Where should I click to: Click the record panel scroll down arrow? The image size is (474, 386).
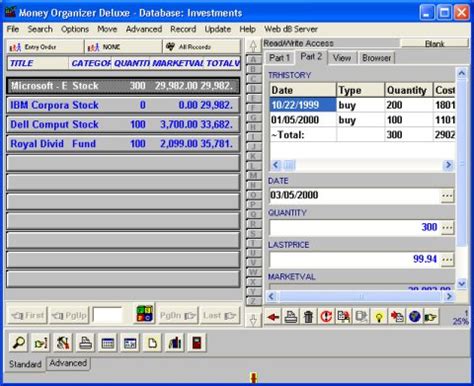click(x=462, y=284)
